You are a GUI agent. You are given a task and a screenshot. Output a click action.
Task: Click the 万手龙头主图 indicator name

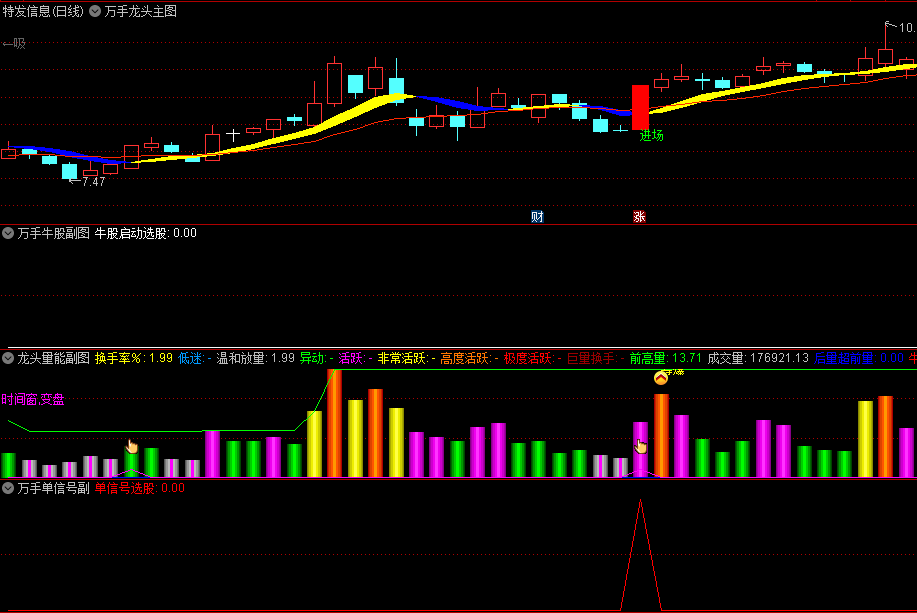[140, 11]
